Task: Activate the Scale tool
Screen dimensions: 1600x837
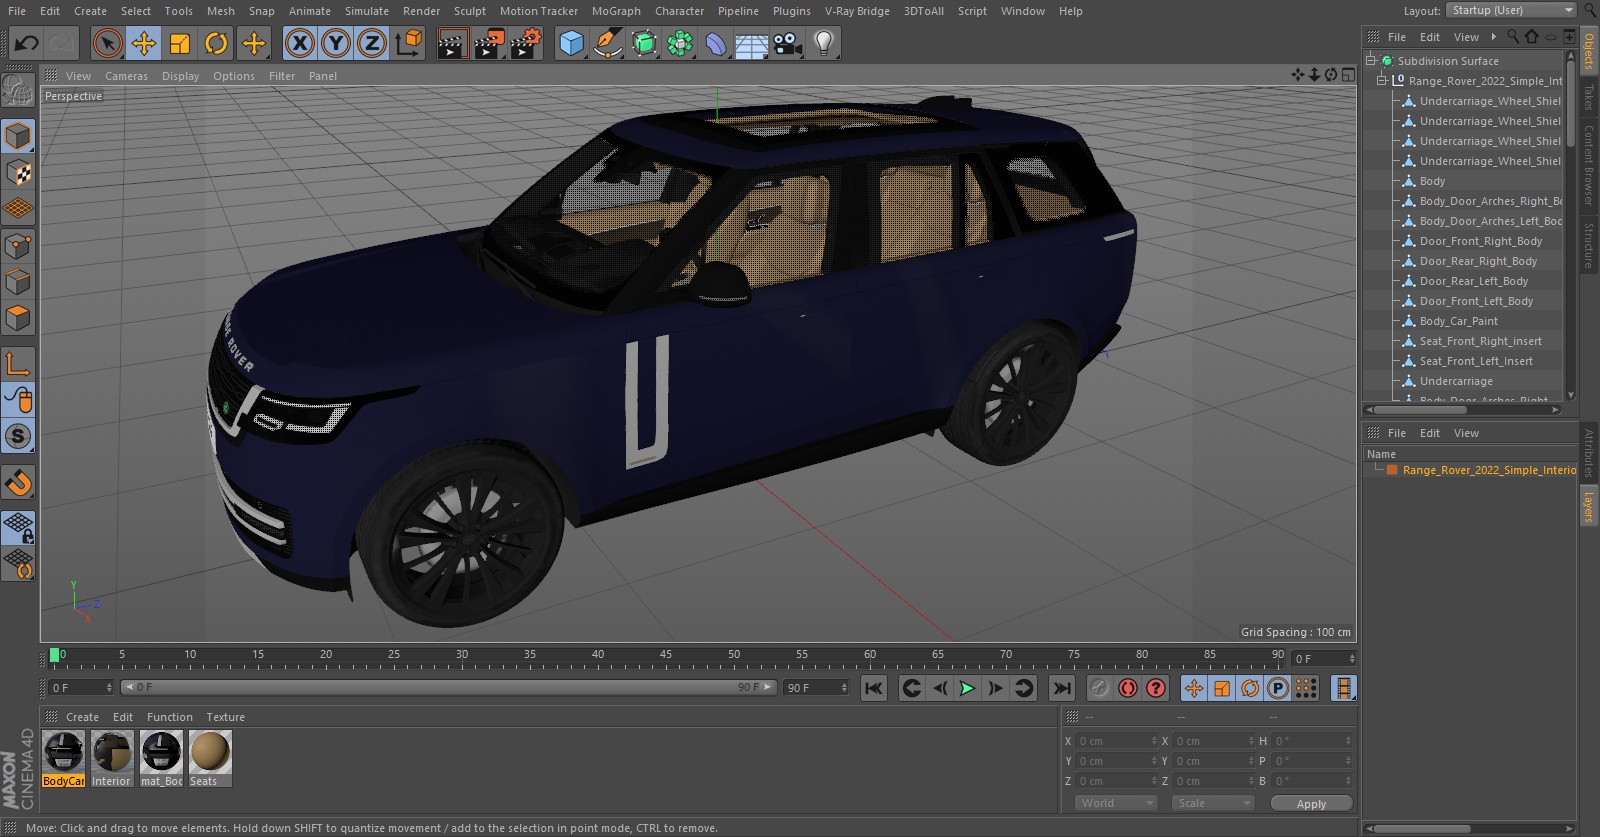Action: 180,43
